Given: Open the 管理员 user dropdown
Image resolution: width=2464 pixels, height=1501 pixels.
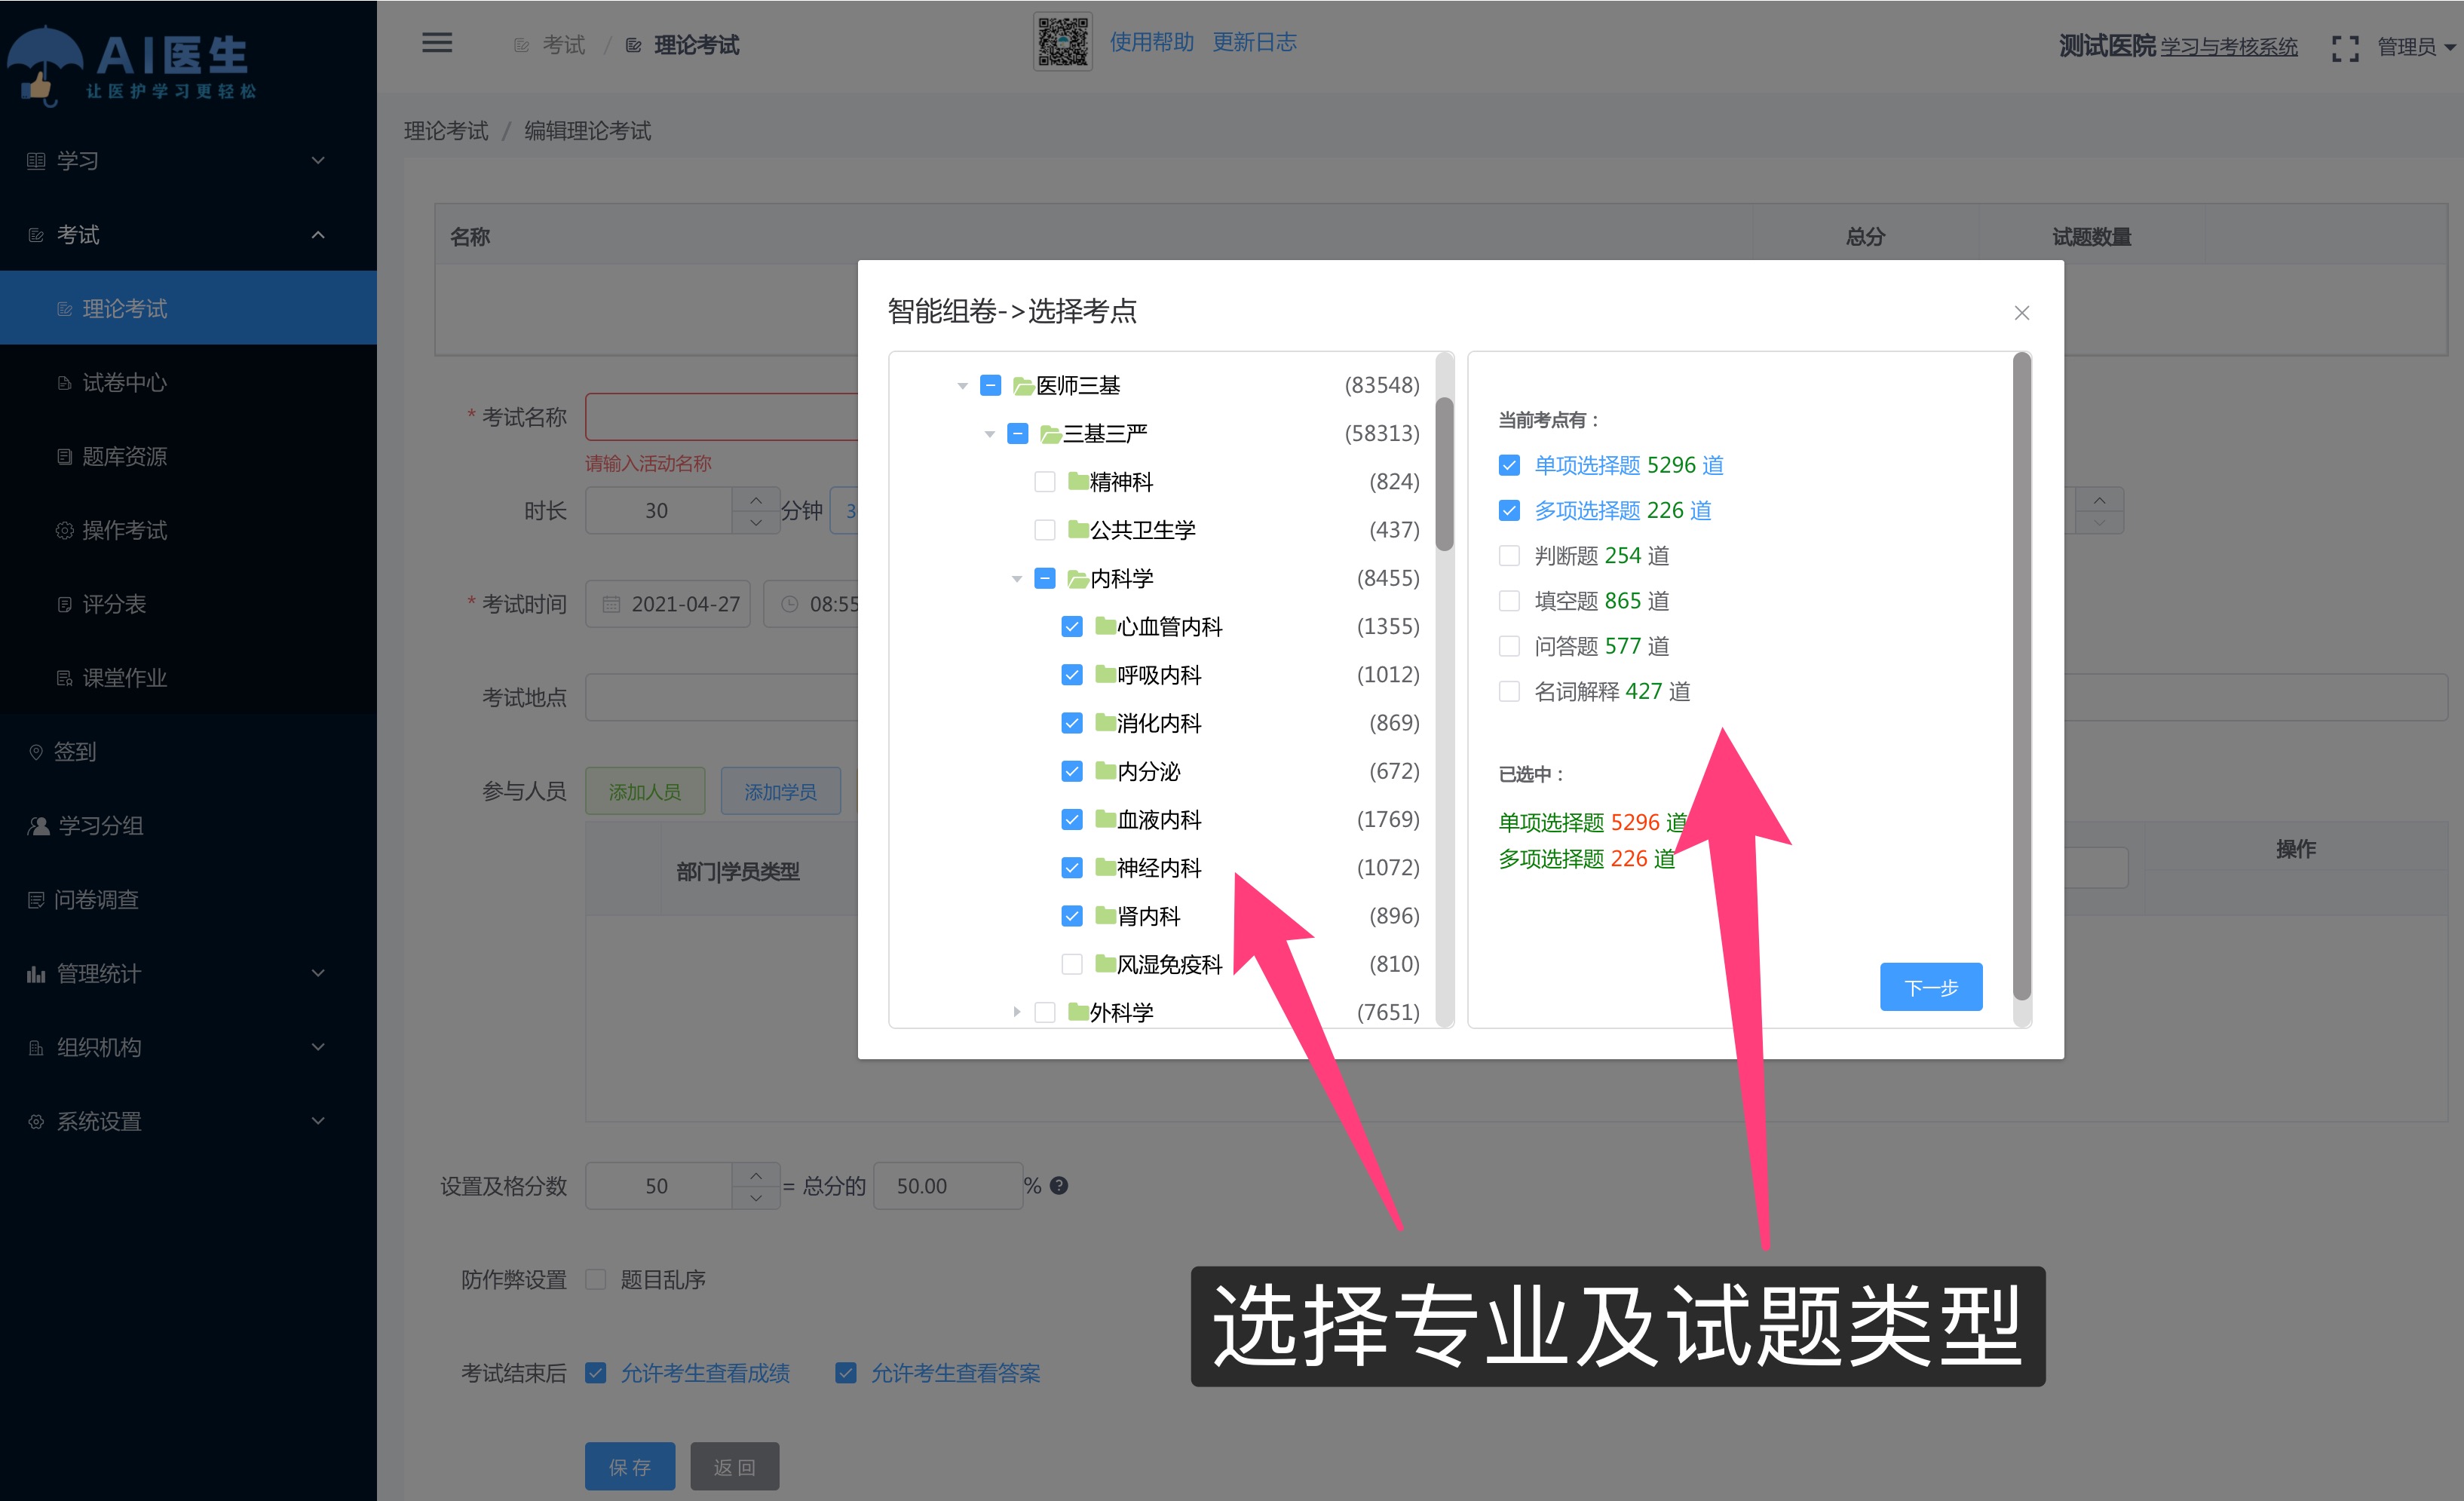Looking at the screenshot, I should (2415, 47).
